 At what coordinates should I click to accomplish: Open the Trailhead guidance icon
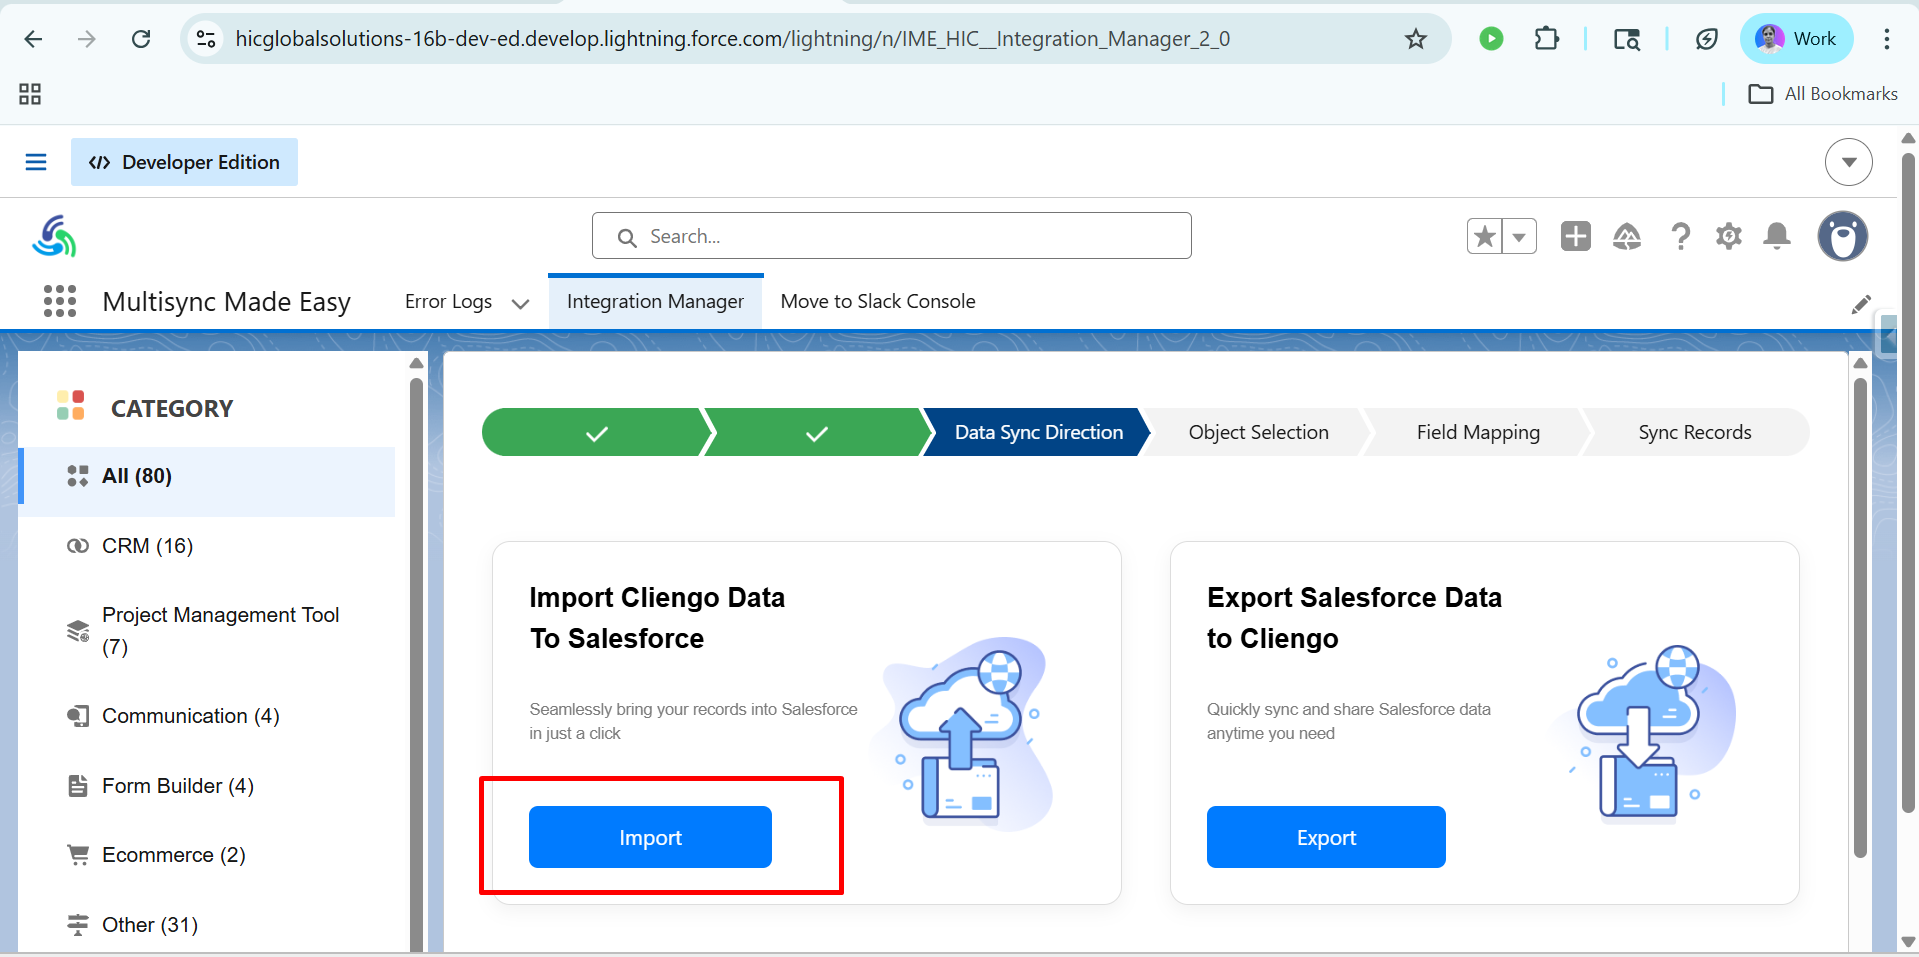click(1627, 236)
